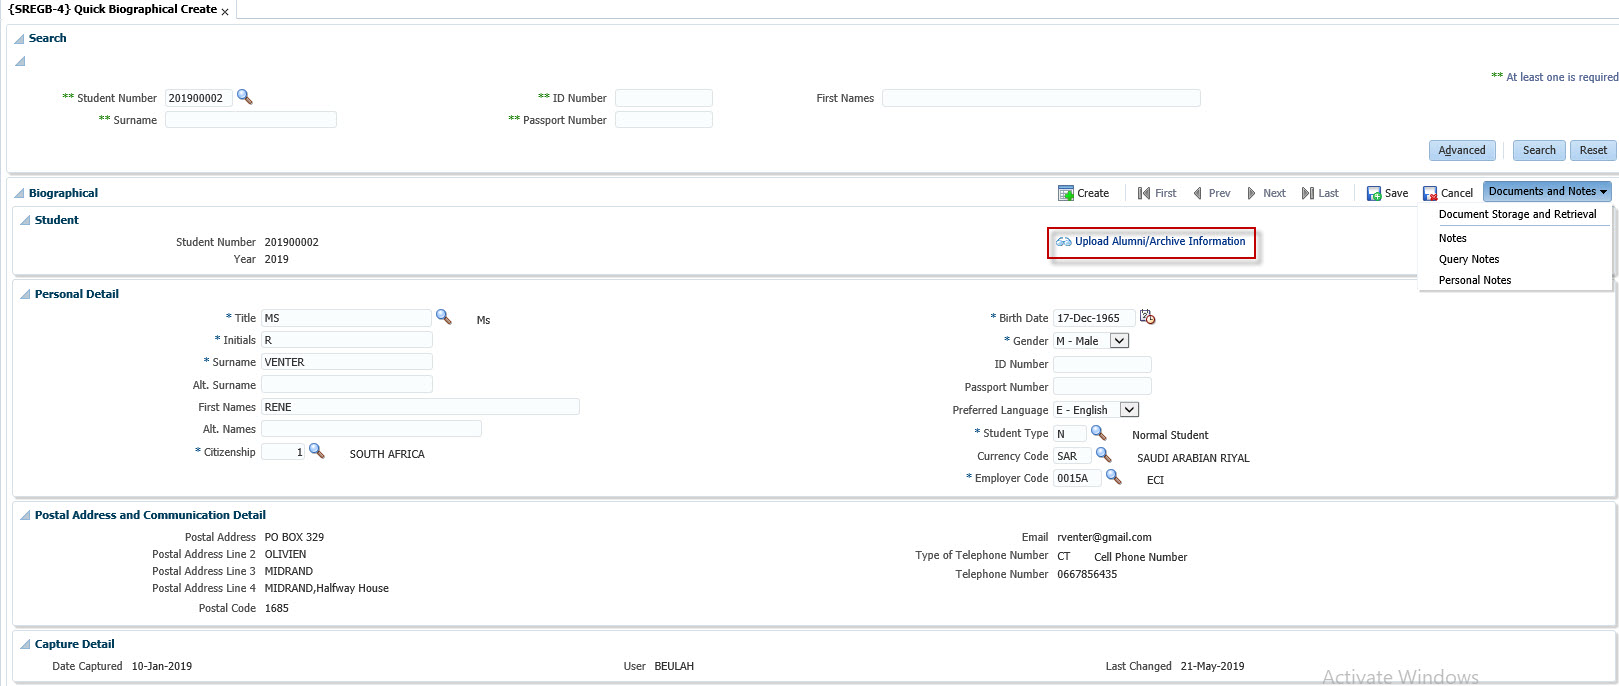Click the Save toolbar button

pyautogui.click(x=1387, y=193)
